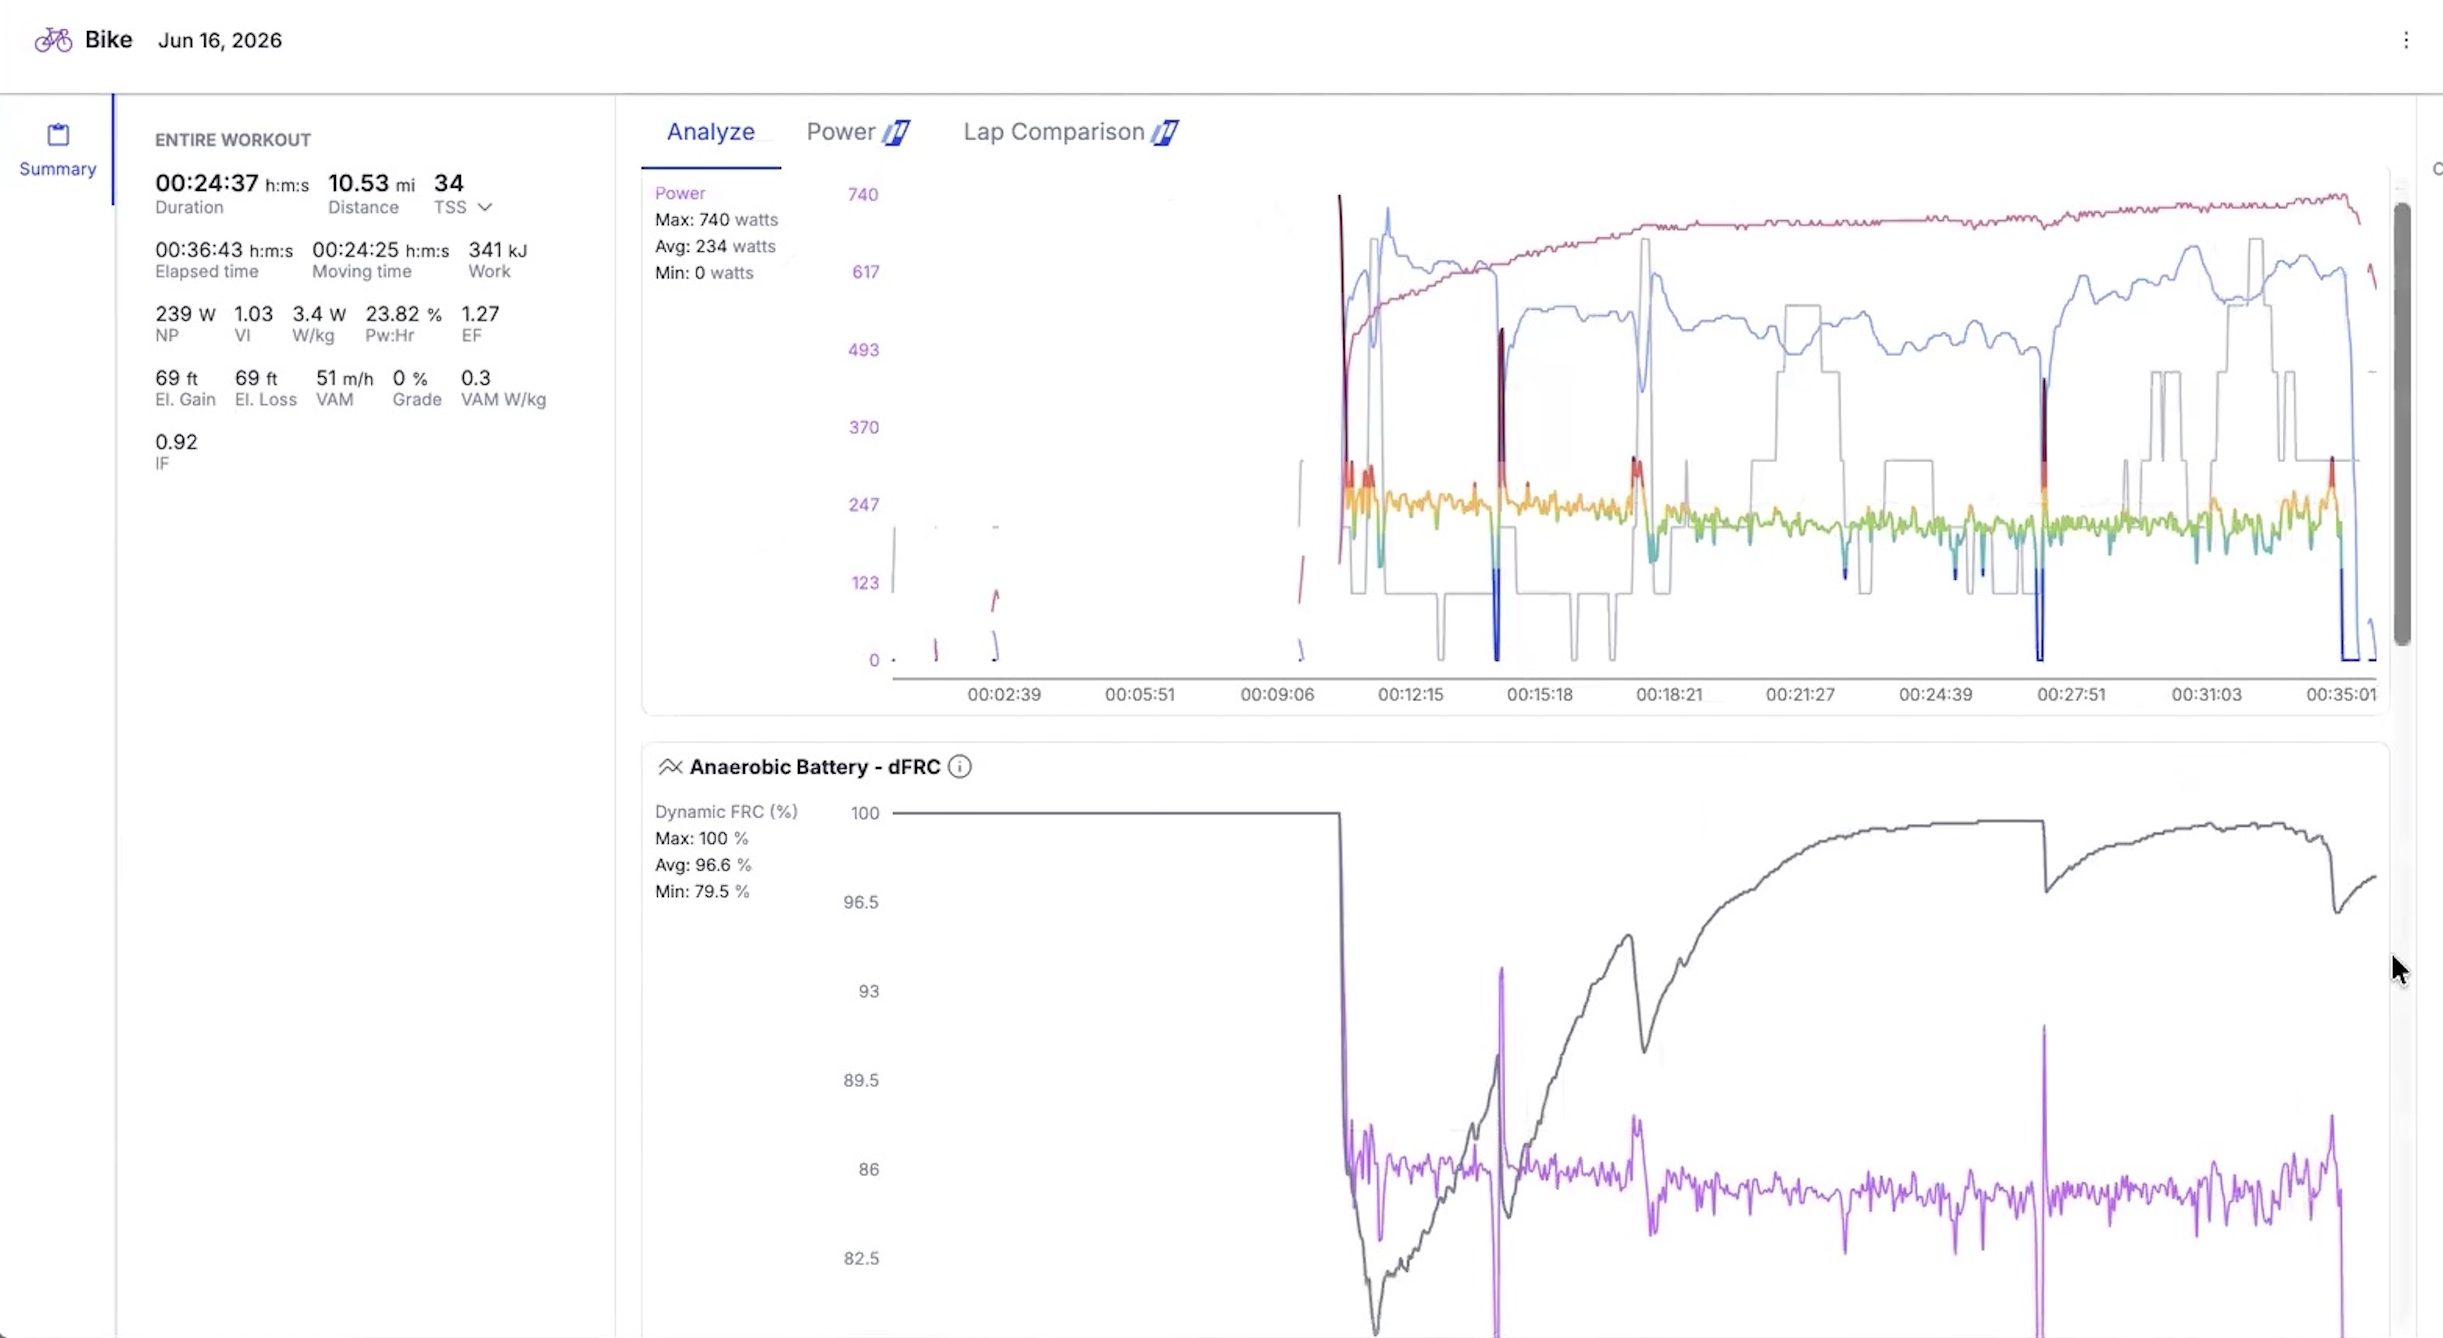Expand the TSS dropdown chevron

[x=485, y=207]
